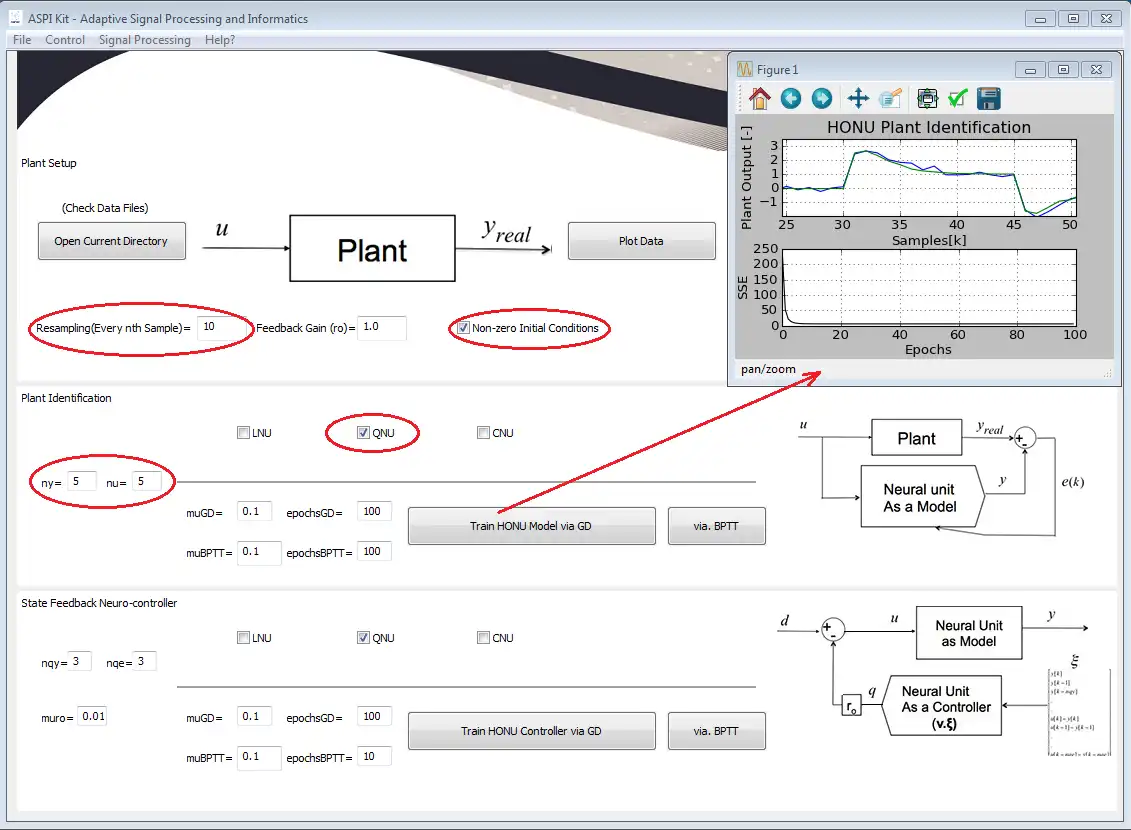Enable LNU in State Feedback Neuro-controller
The image size is (1131, 830).
click(x=243, y=637)
